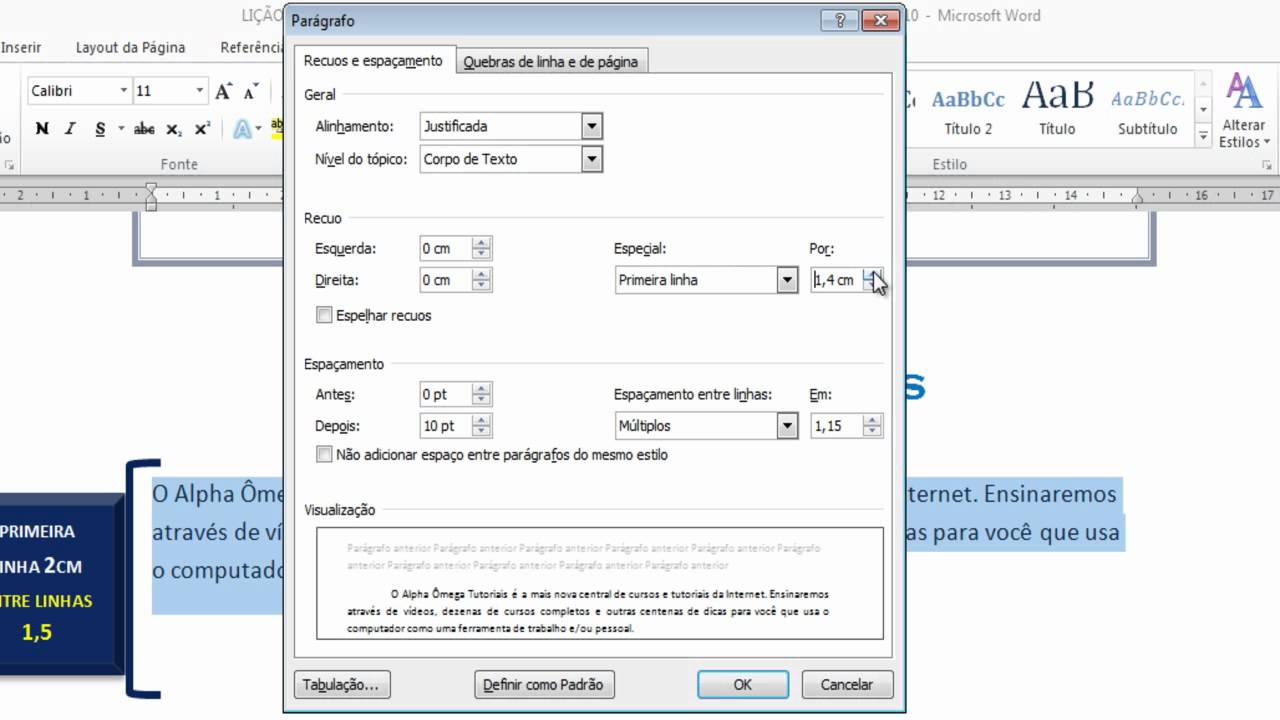Open Alinhamento dropdown

coord(592,127)
